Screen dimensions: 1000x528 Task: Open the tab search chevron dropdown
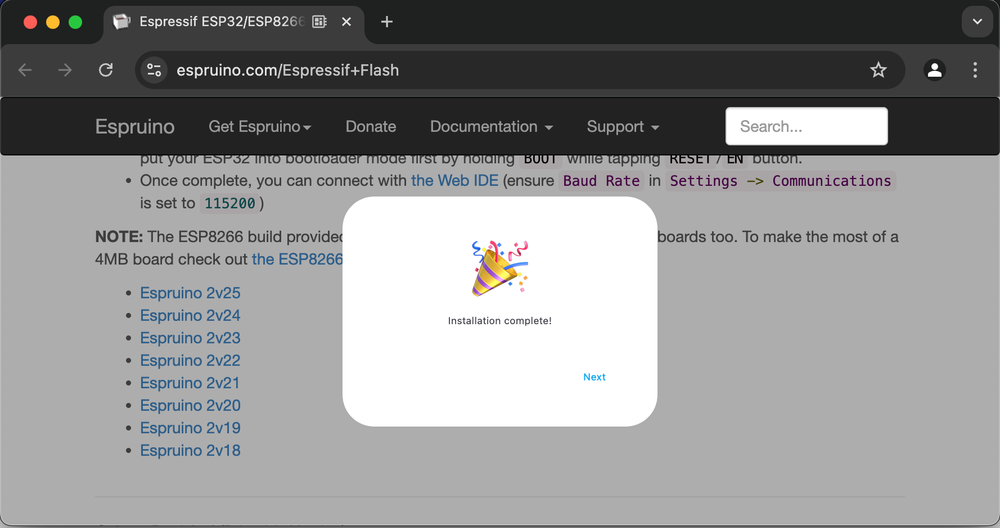click(977, 22)
